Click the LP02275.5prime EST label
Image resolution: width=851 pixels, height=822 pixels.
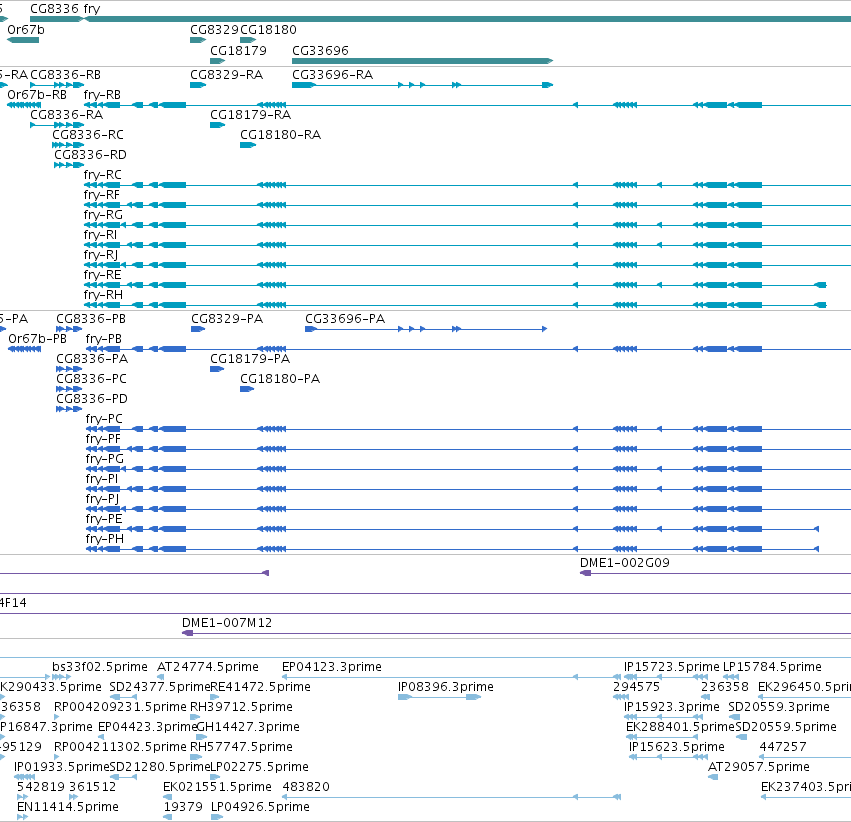[x=259, y=768]
